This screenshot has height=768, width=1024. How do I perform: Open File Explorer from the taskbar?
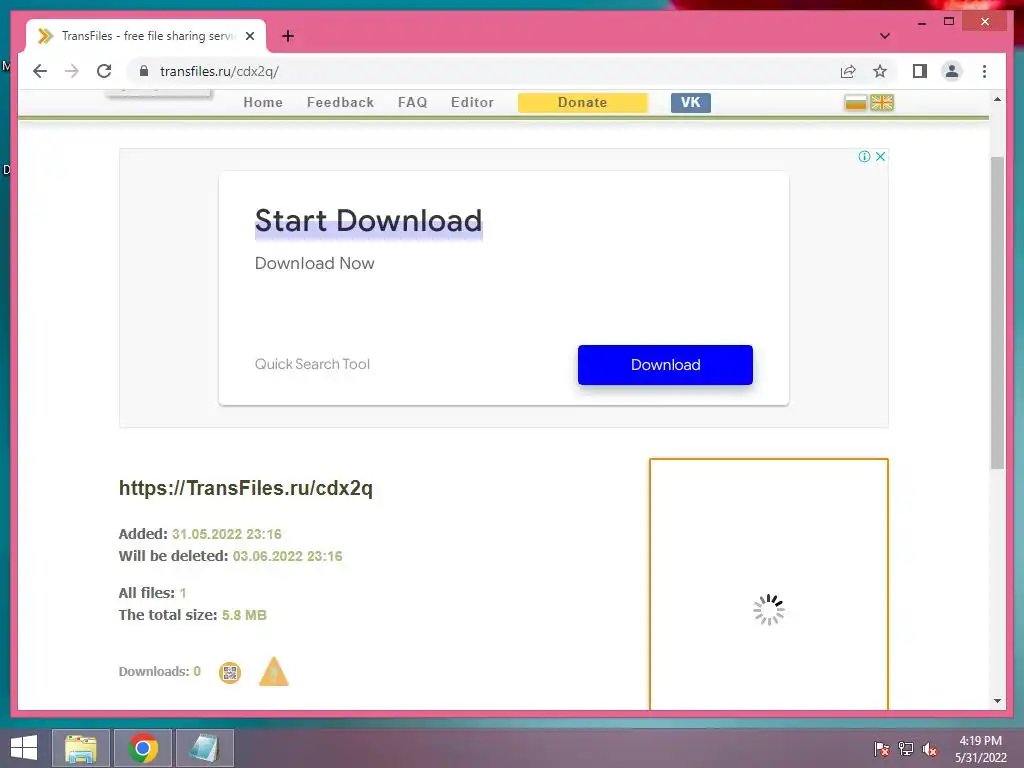[x=80, y=748]
